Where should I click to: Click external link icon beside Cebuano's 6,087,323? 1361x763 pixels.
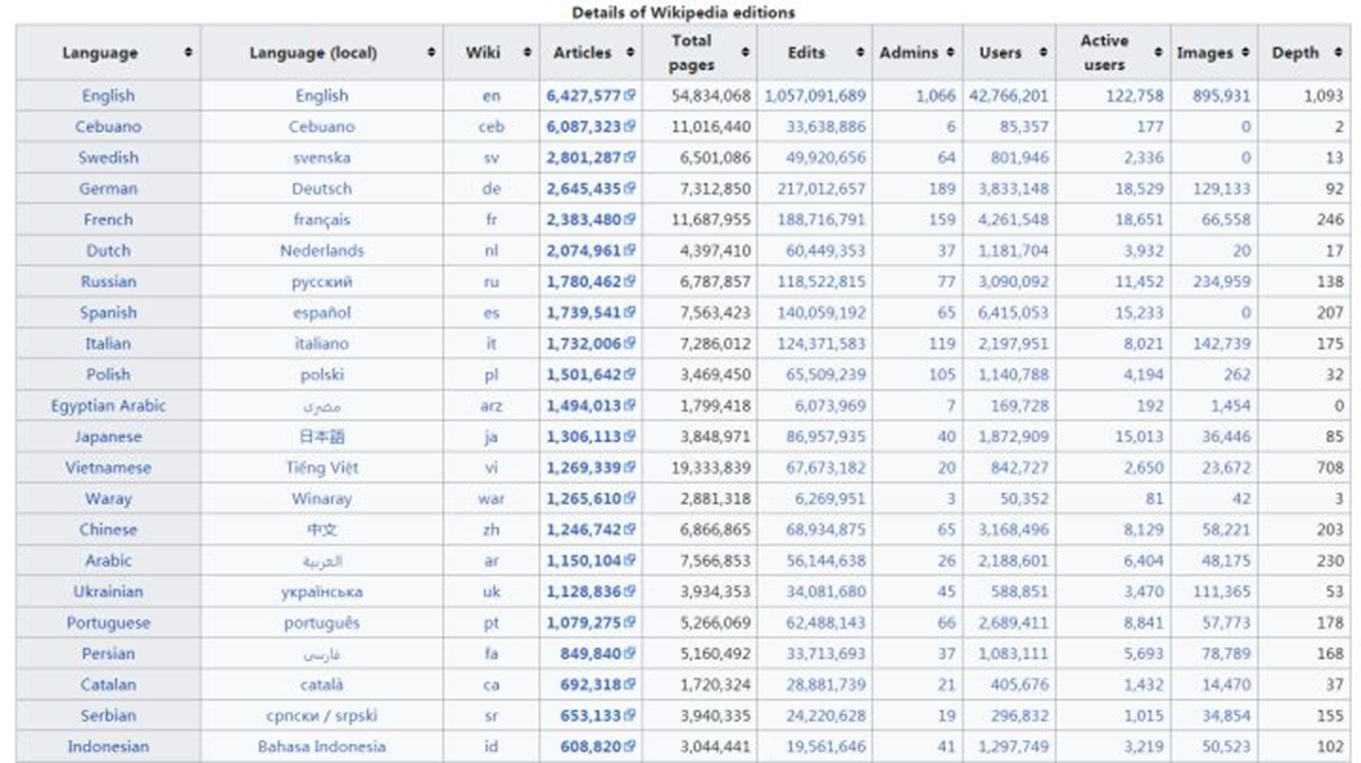tap(630, 128)
